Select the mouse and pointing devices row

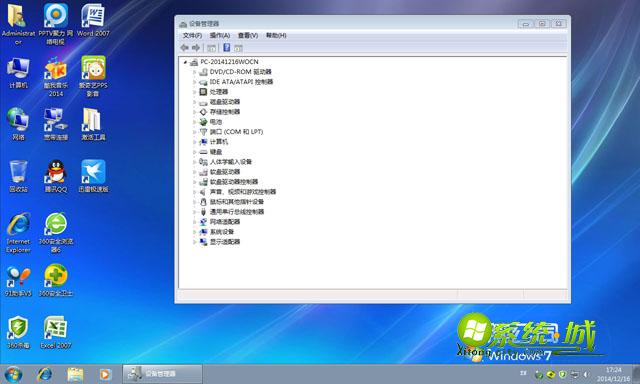[x=231, y=202]
